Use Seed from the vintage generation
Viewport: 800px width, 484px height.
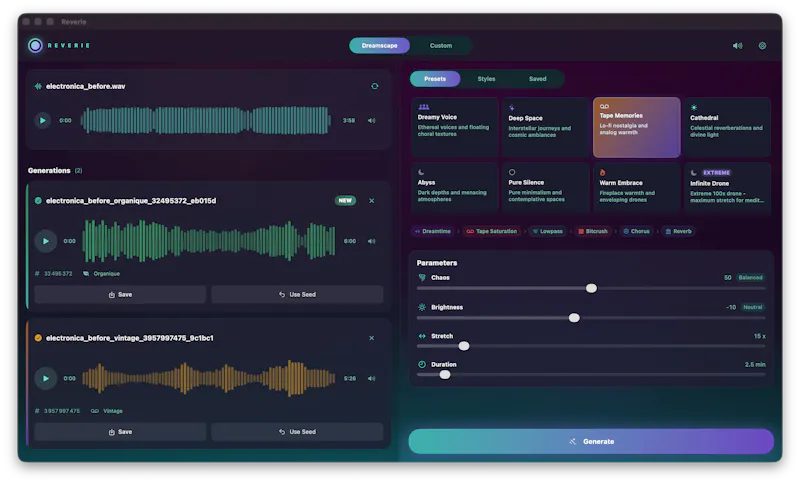click(x=297, y=431)
